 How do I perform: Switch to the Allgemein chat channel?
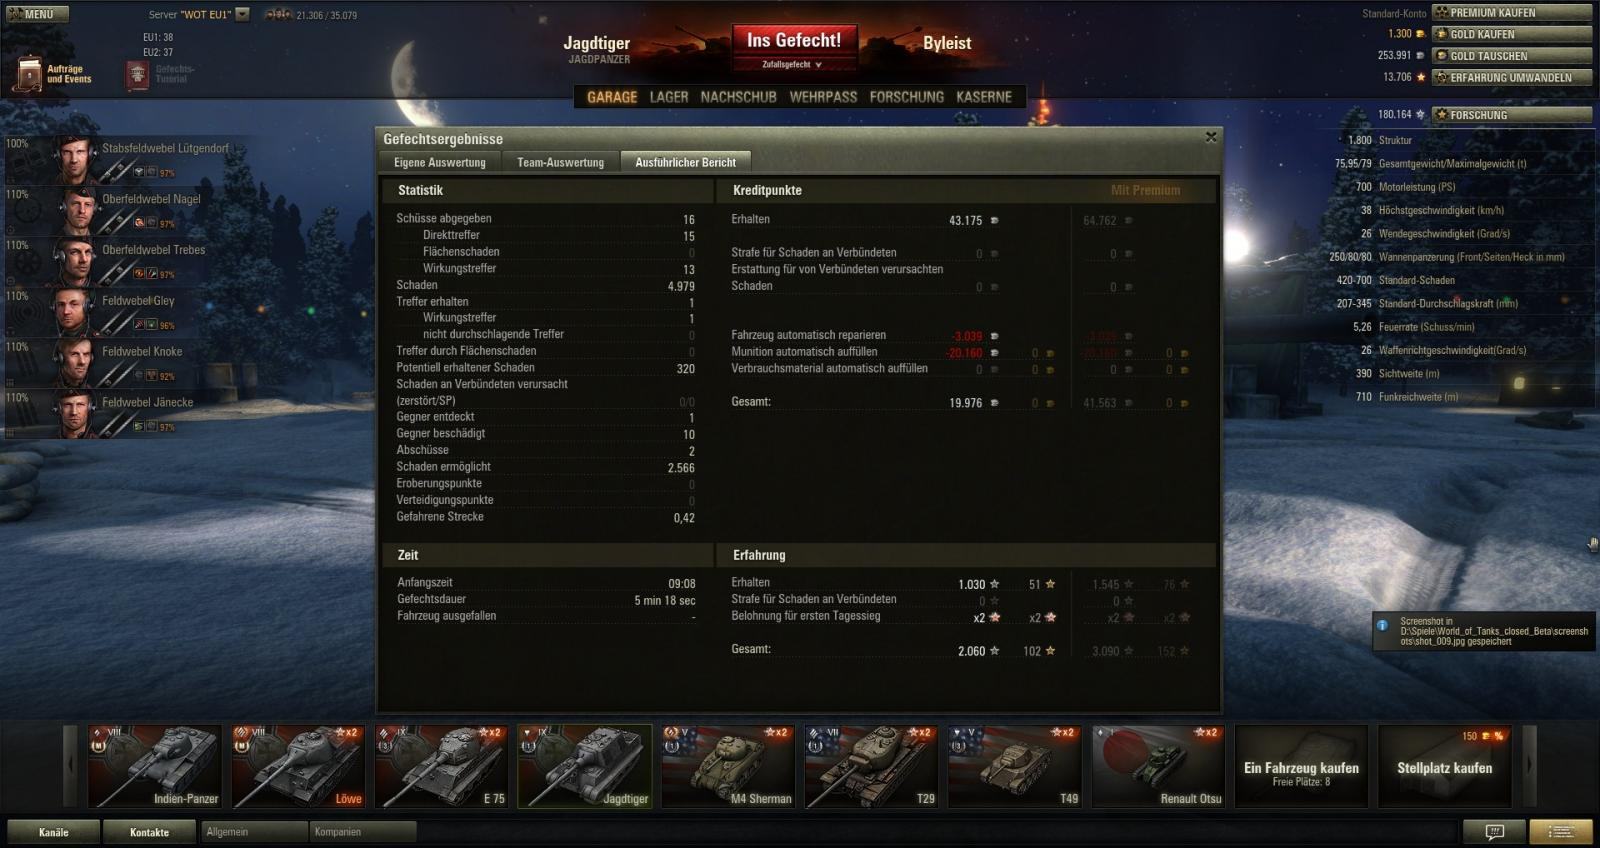coord(254,832)
